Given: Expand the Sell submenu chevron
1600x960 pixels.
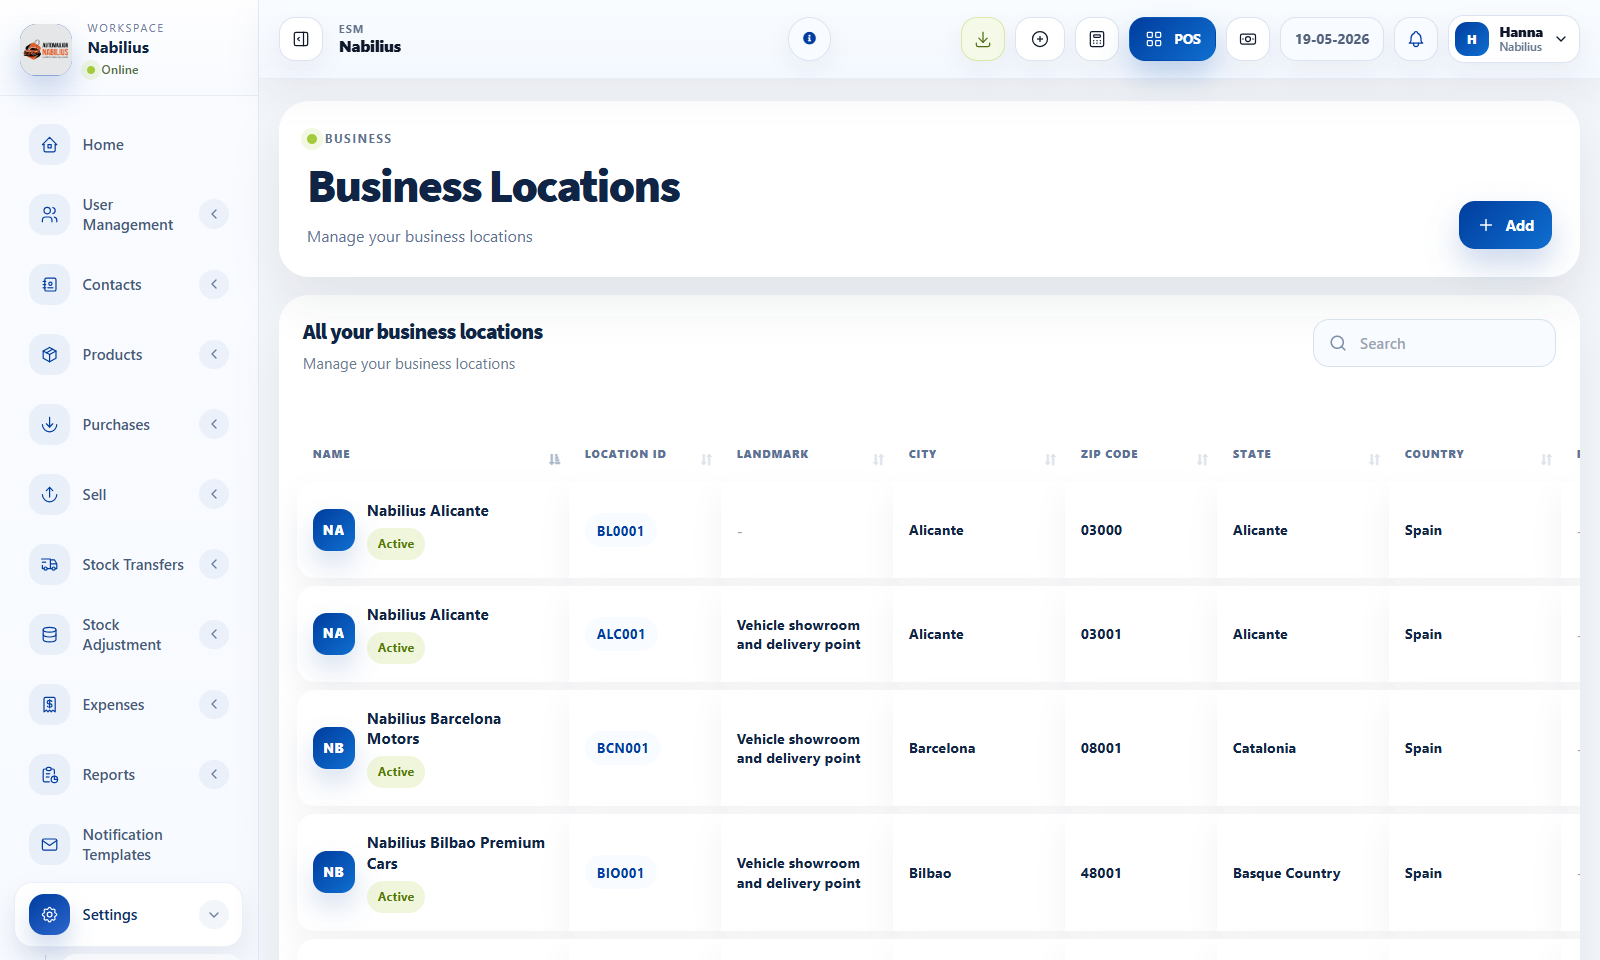Looking at the screenshot, I should pos(214,494).
